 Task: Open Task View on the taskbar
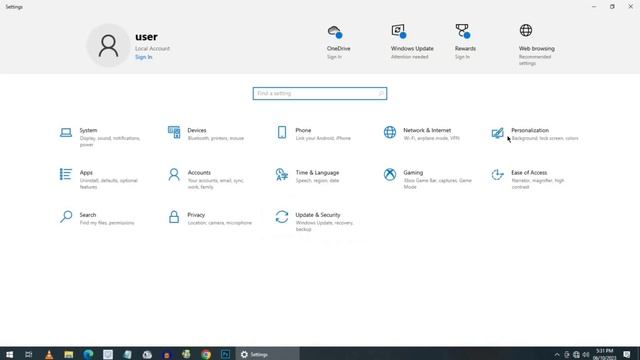pos(29,354)
